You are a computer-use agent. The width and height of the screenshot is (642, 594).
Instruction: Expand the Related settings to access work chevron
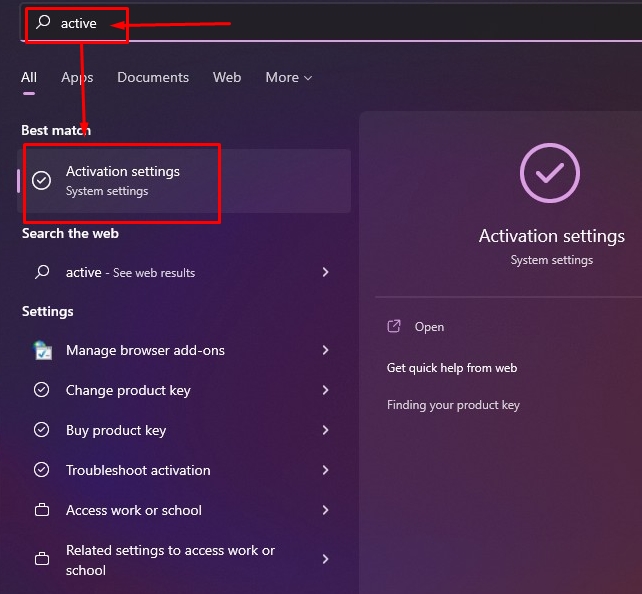pos(326,559)
